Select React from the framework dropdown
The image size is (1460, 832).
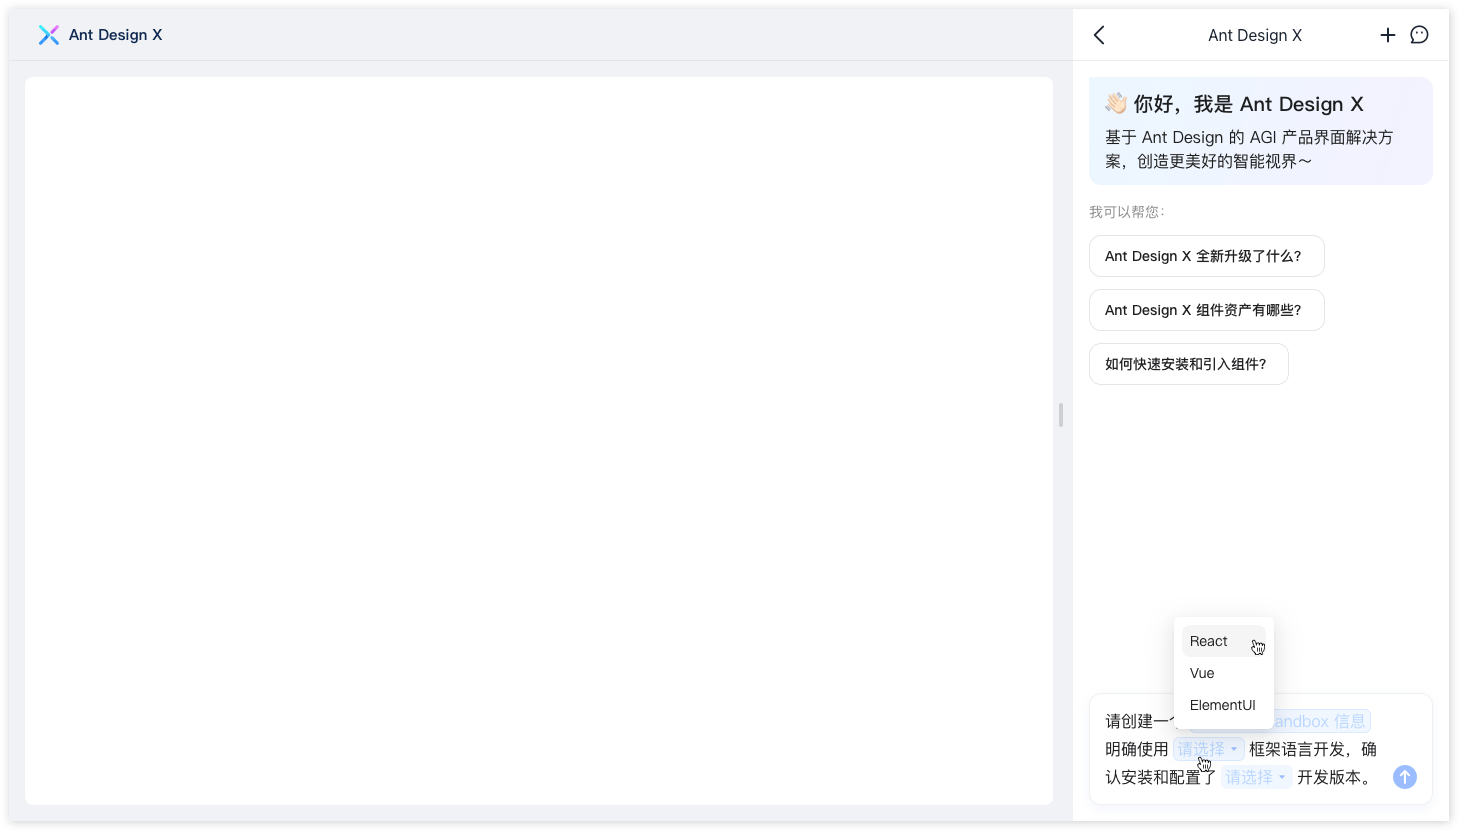(1223, 641)
